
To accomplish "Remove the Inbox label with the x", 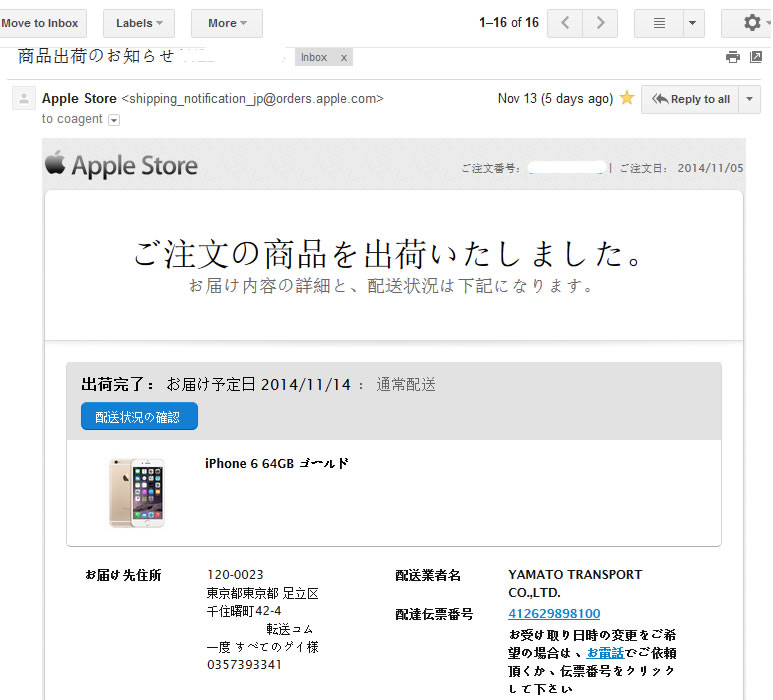I will click(344, 58).
